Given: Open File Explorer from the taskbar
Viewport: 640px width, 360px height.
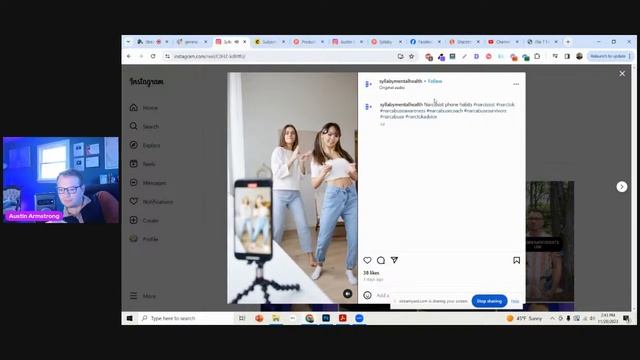Looking at the screenshot, I should 276,318.
